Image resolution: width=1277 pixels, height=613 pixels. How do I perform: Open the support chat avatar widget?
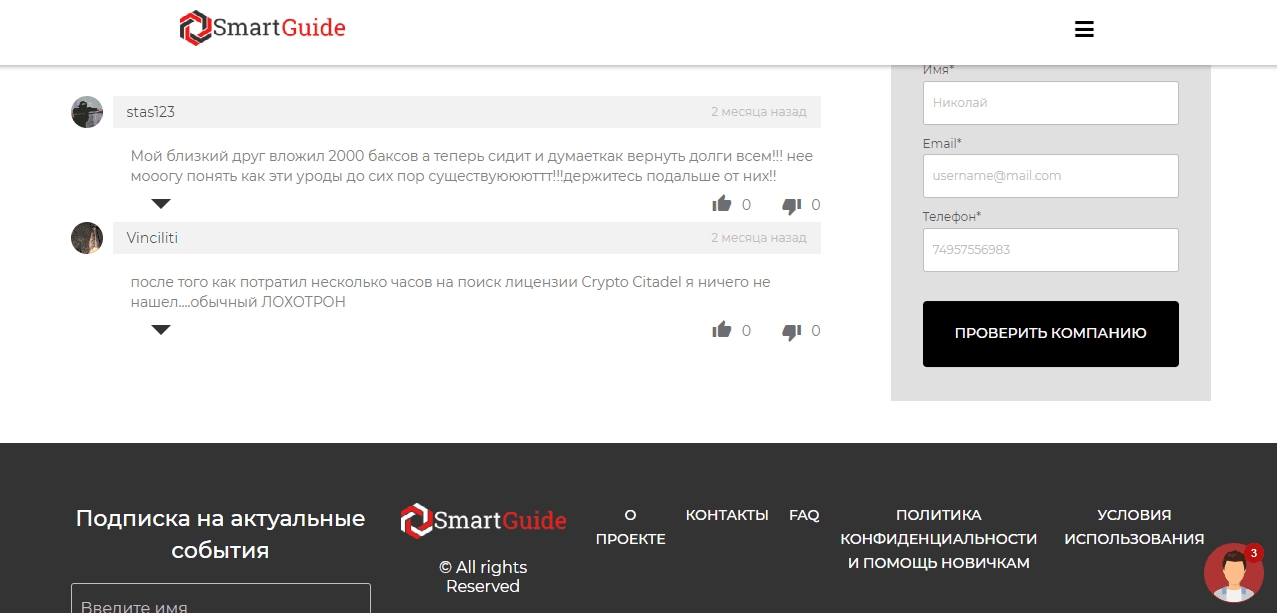[x=1233, y=573]
